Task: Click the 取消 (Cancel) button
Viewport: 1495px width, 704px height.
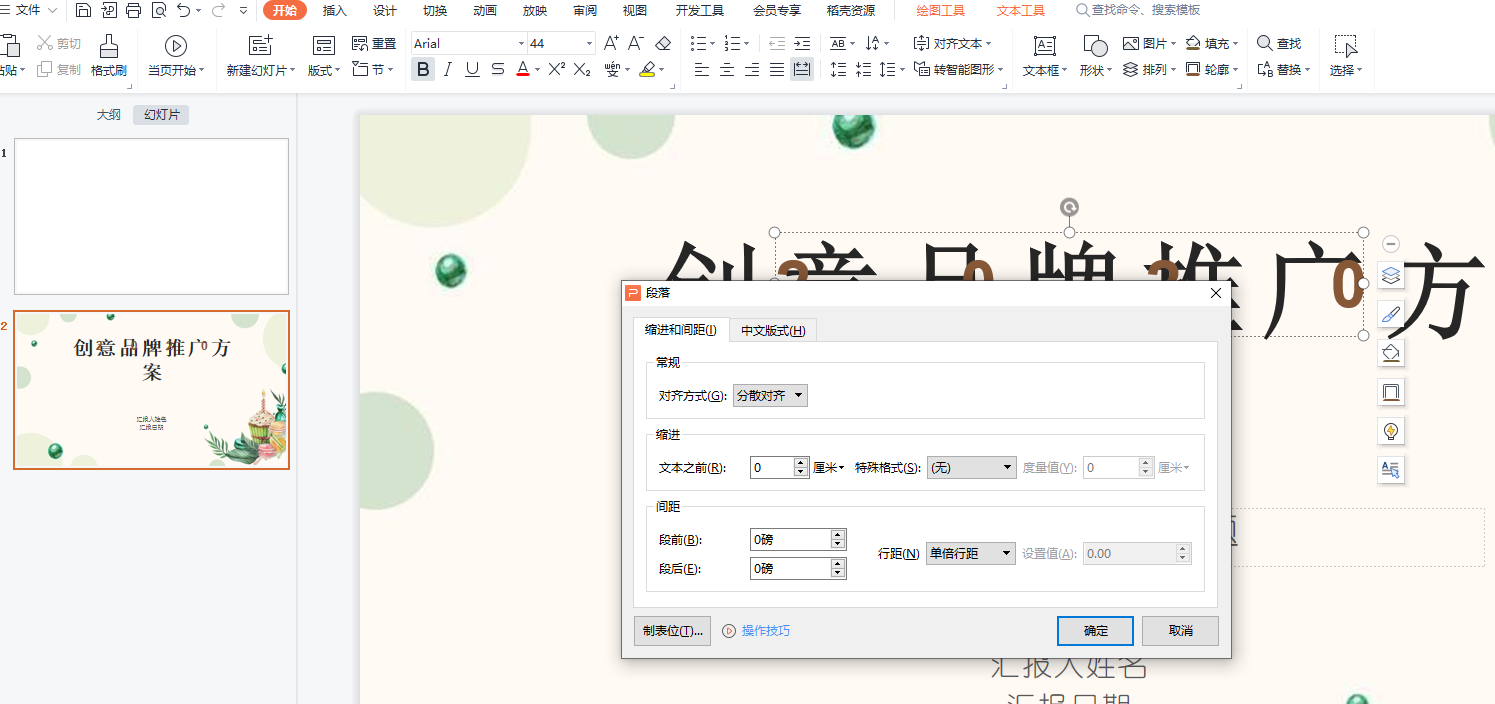Action: coord(1180,631)
